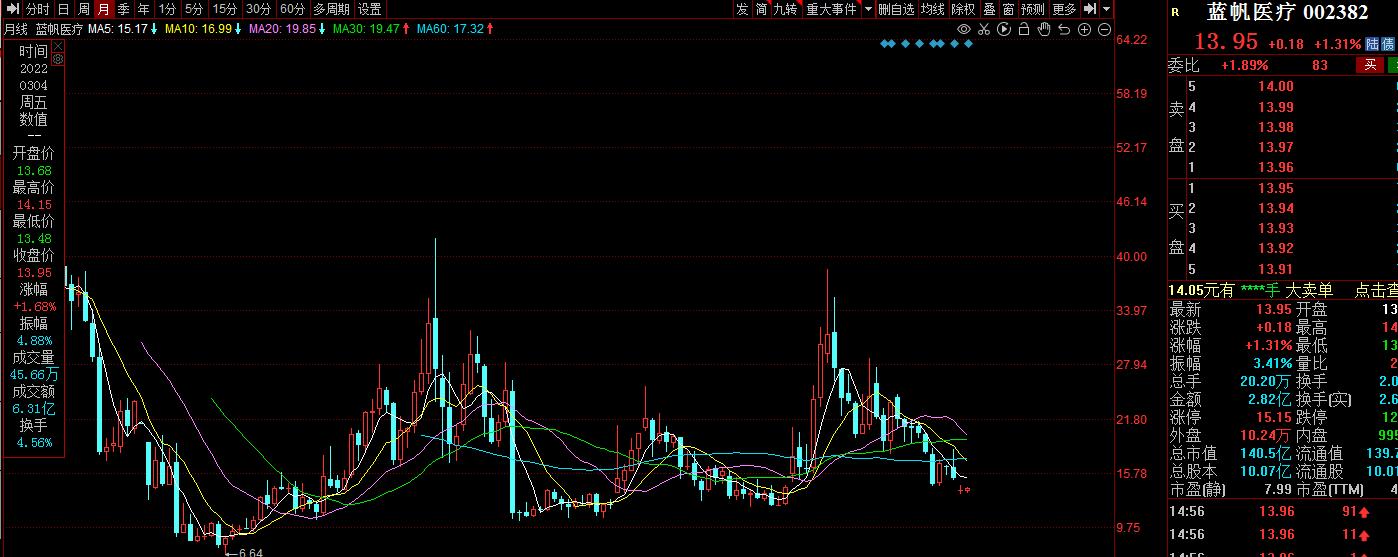Click buy level 5 price 13.91
Viewport: 1398px width, 557px height.
[1275, 268]
